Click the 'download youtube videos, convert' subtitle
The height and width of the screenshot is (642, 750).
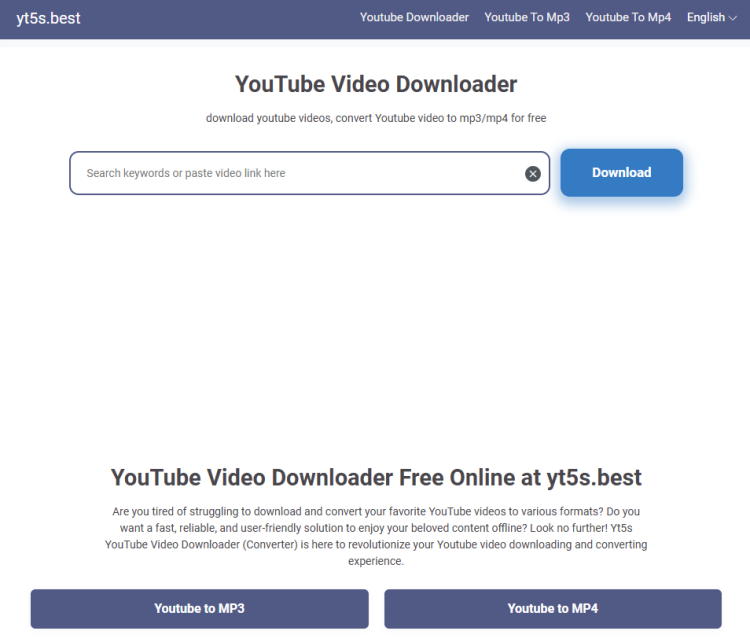pos(376,118)
